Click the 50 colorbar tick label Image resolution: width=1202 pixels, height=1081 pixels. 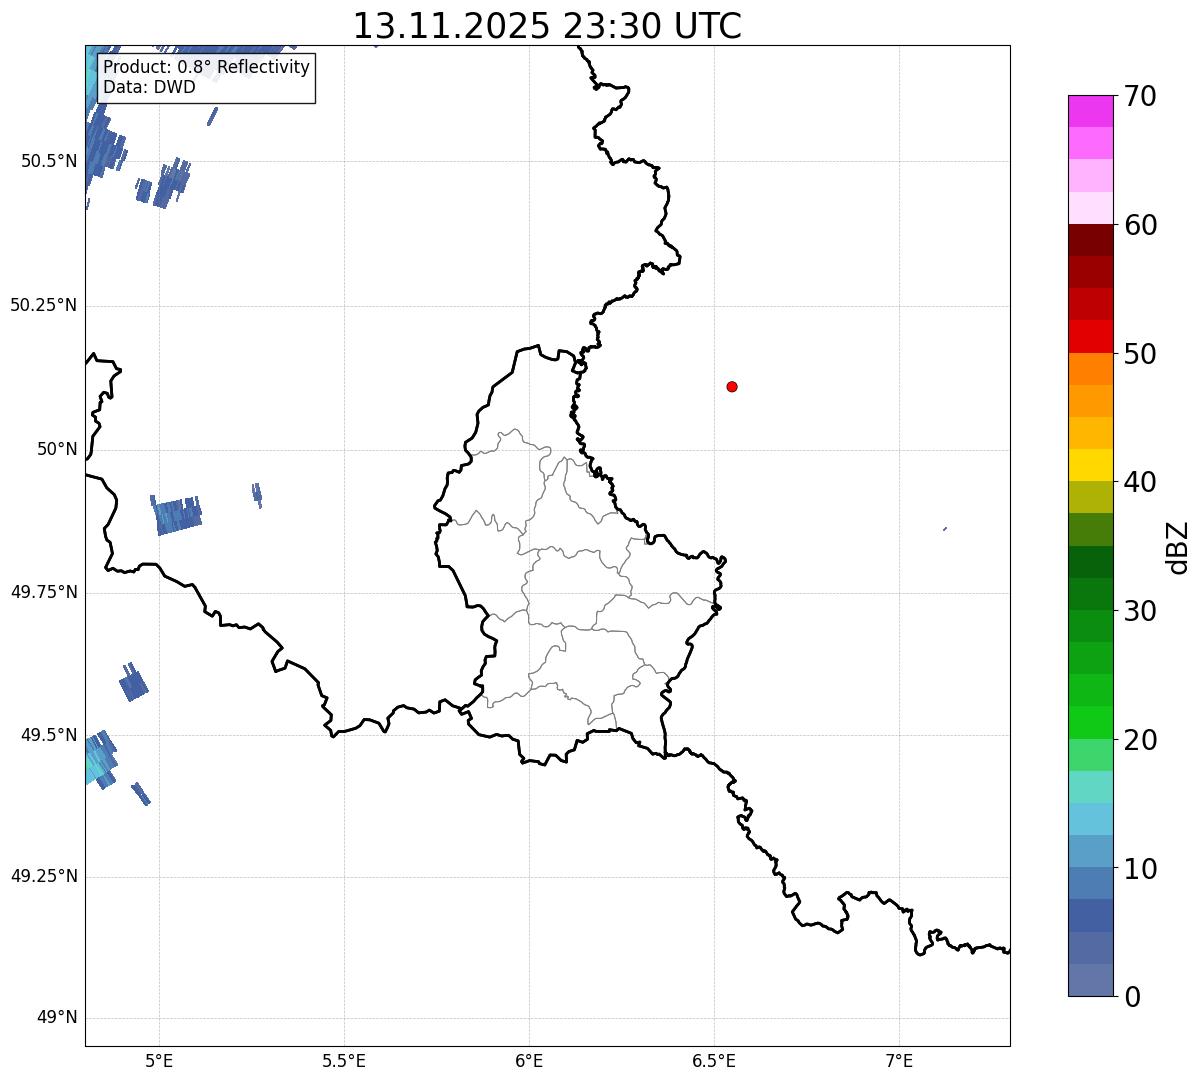(x=1141, y=355)
